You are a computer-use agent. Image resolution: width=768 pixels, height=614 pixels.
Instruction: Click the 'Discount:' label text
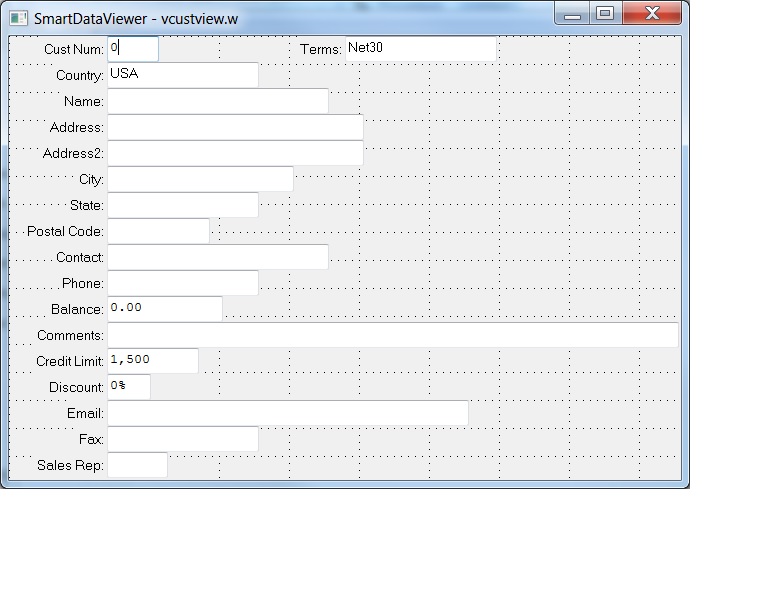coord(76,387)
